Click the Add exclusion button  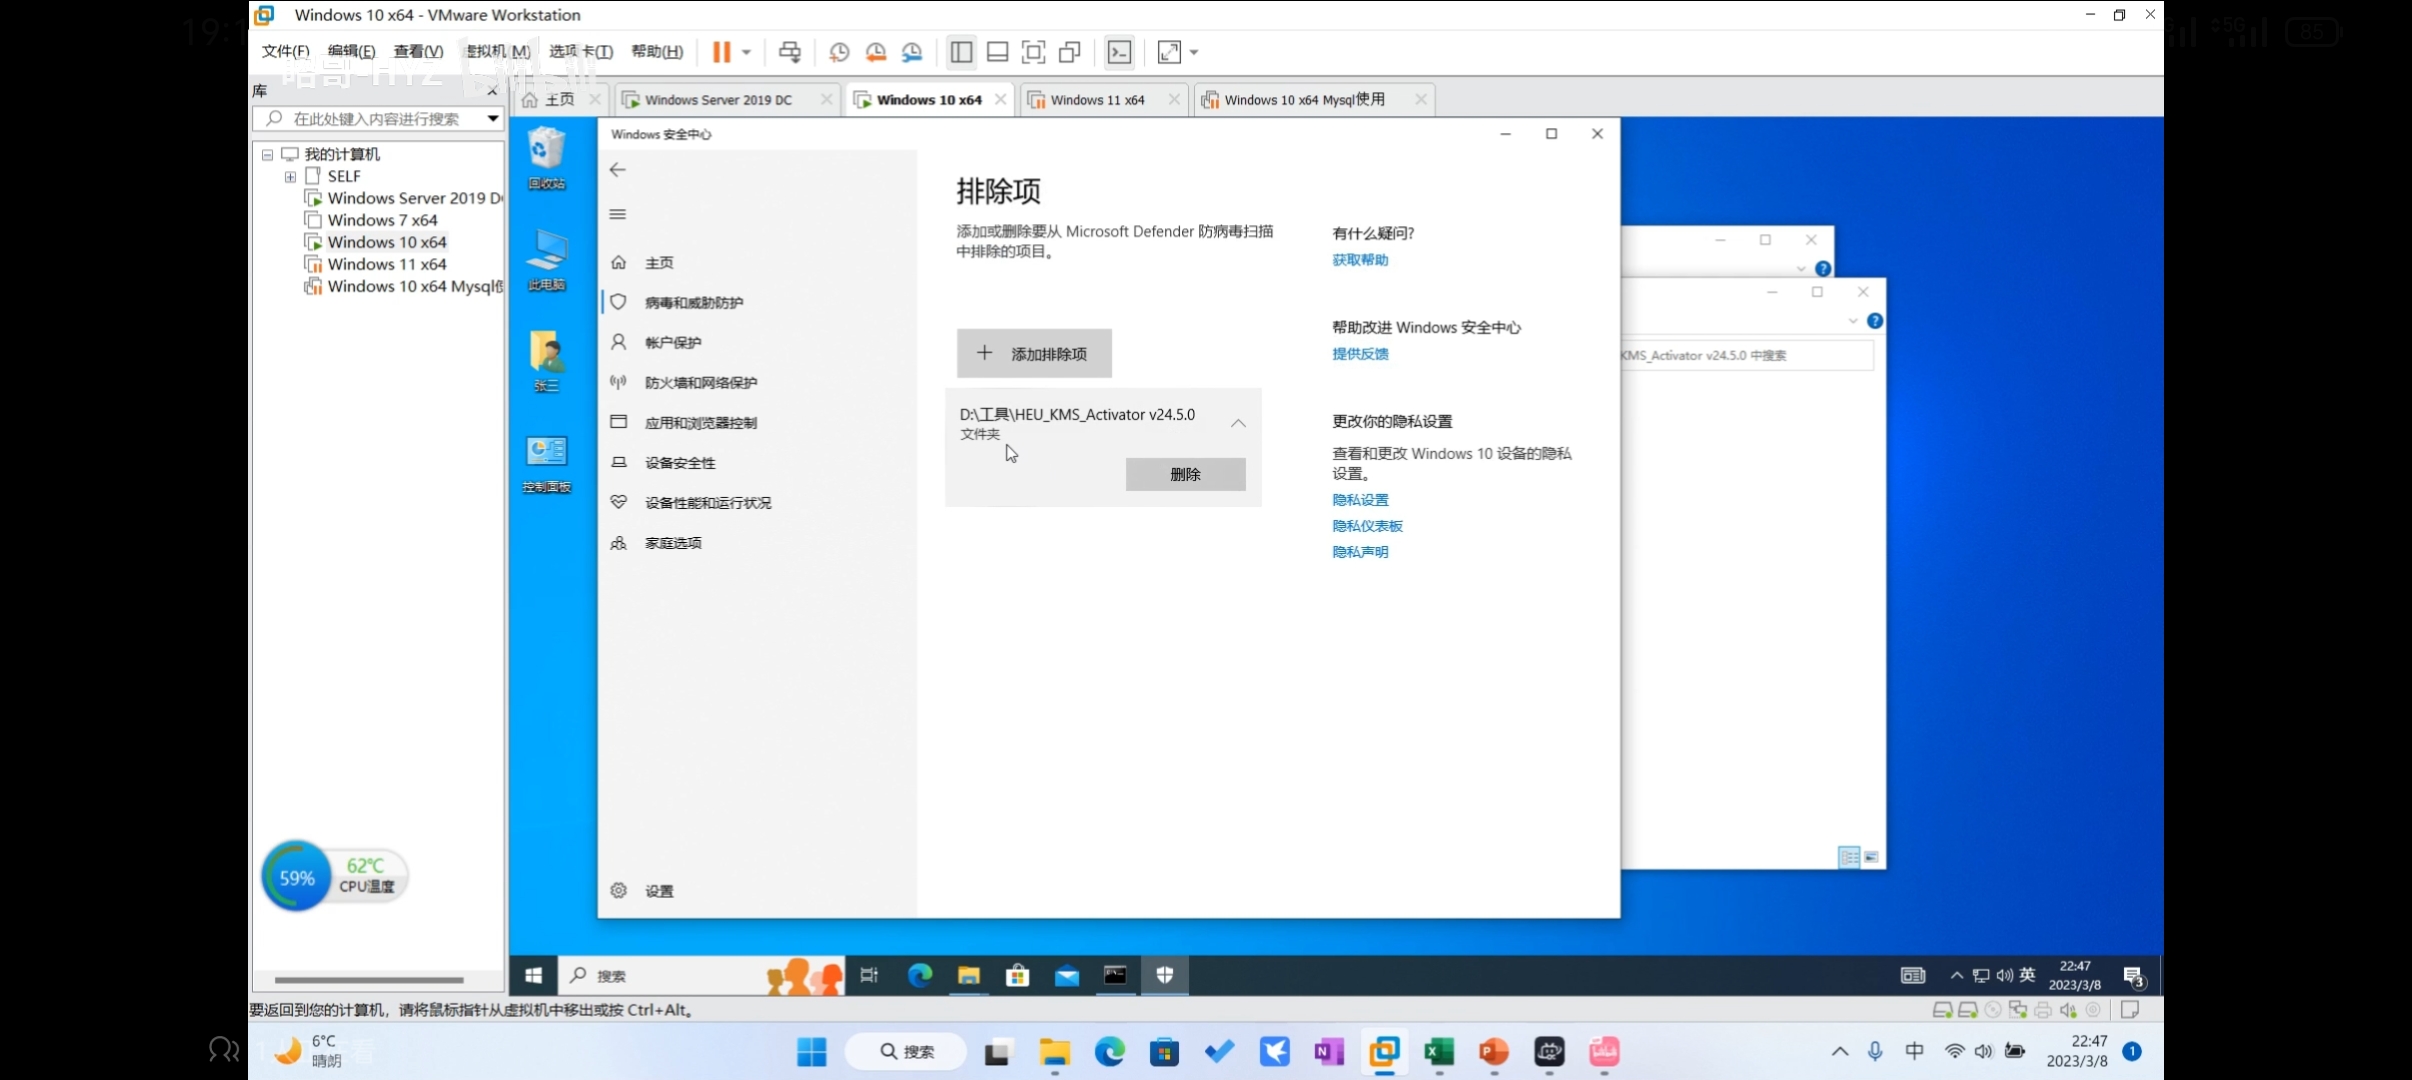[1034, 354]
